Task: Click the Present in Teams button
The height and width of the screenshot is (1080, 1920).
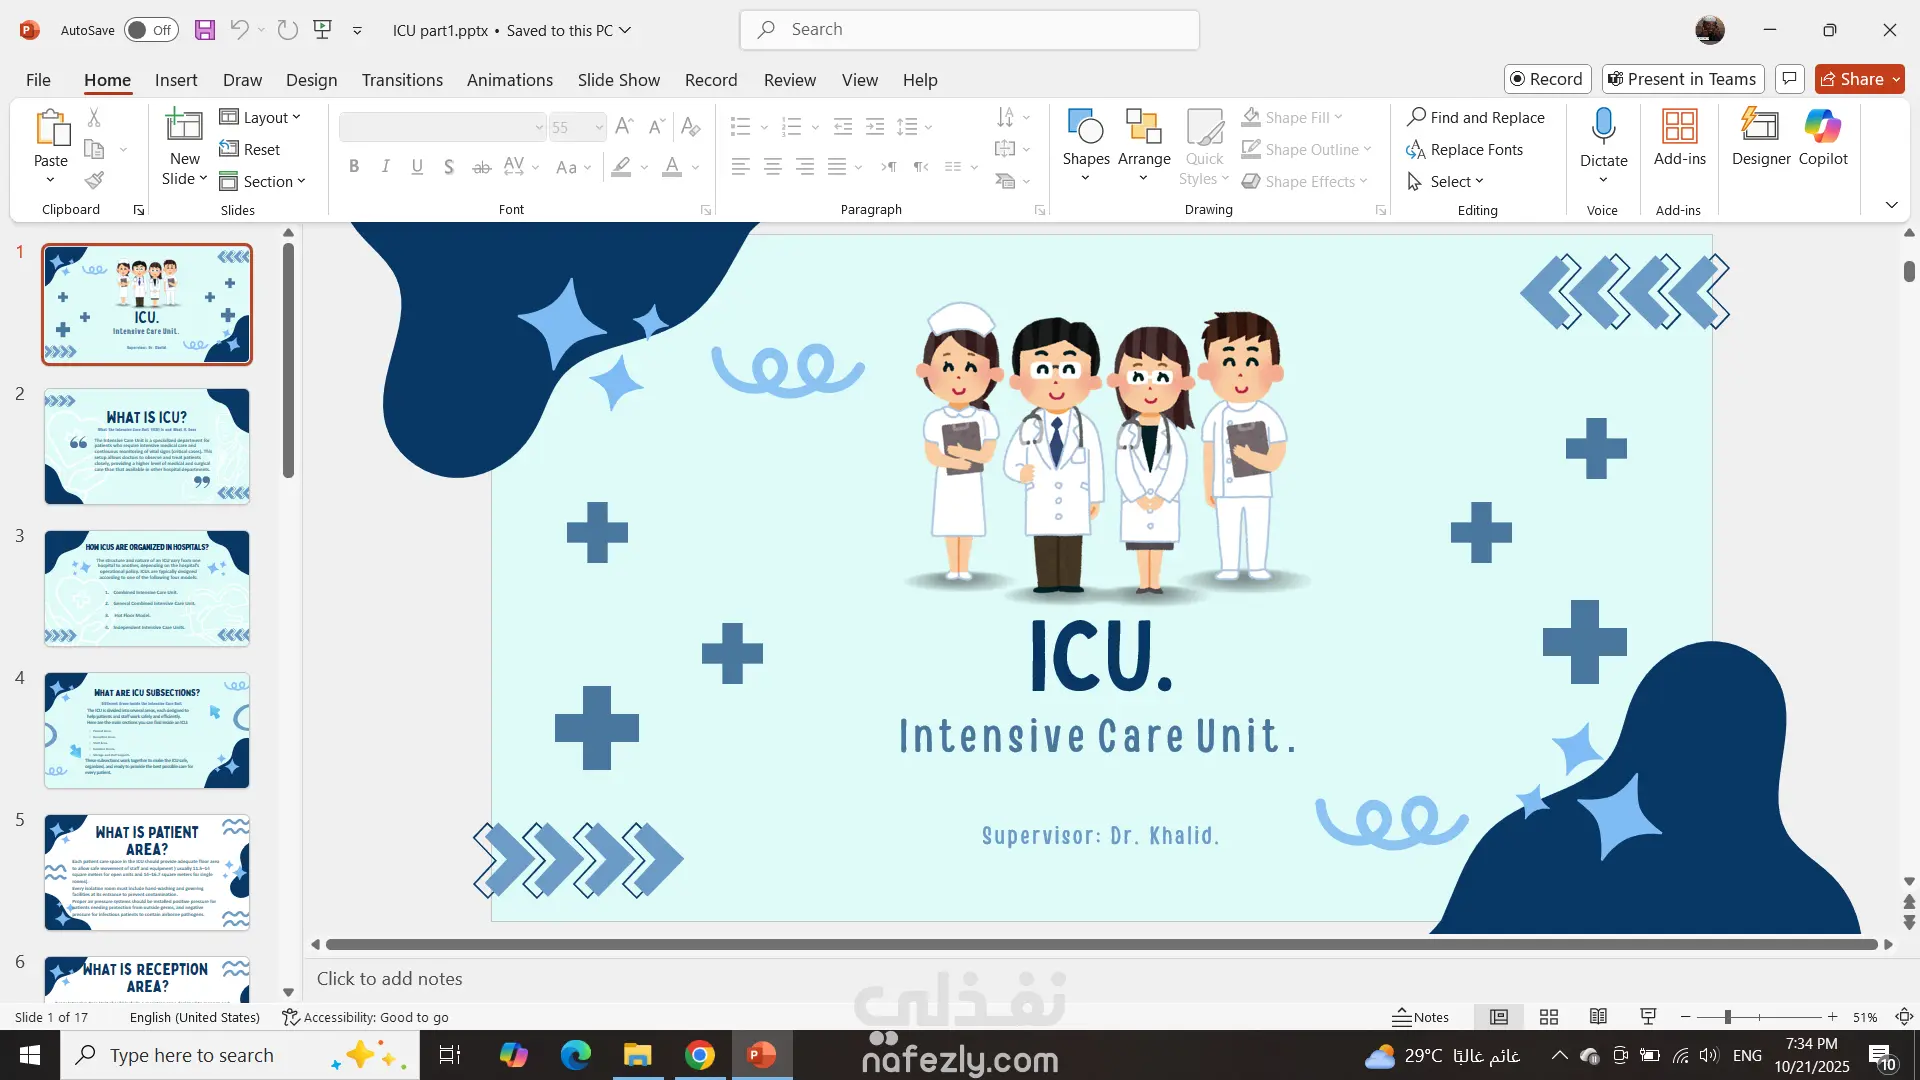Action: click(x=1682, y=79)
